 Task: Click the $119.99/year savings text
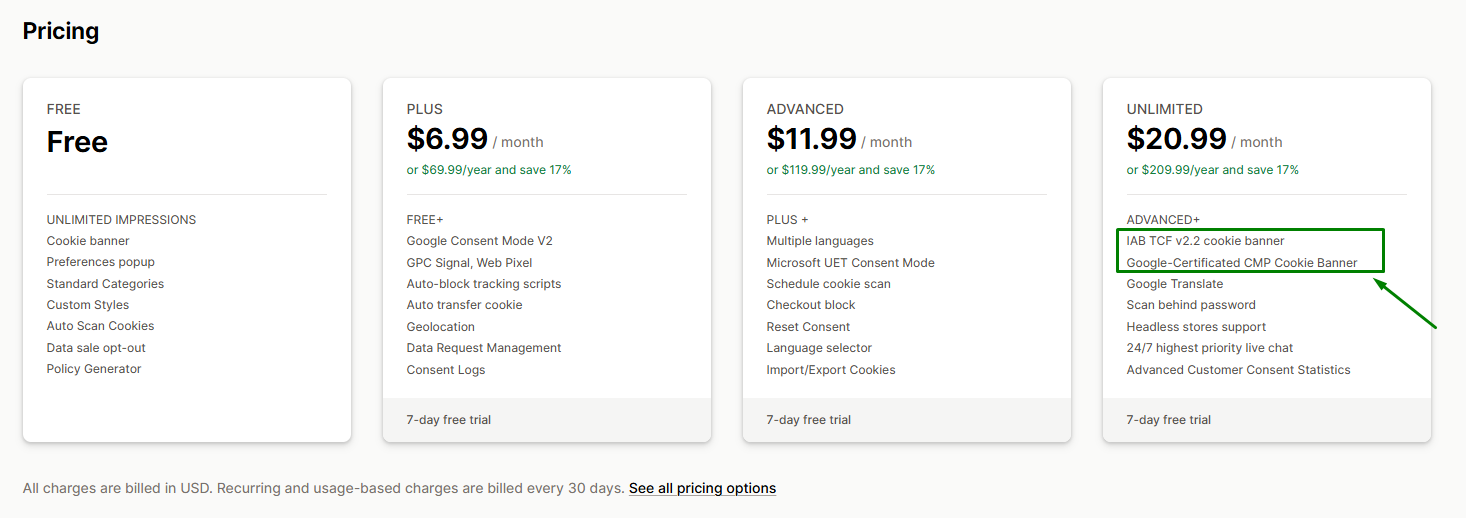click(x=850, y=170)
